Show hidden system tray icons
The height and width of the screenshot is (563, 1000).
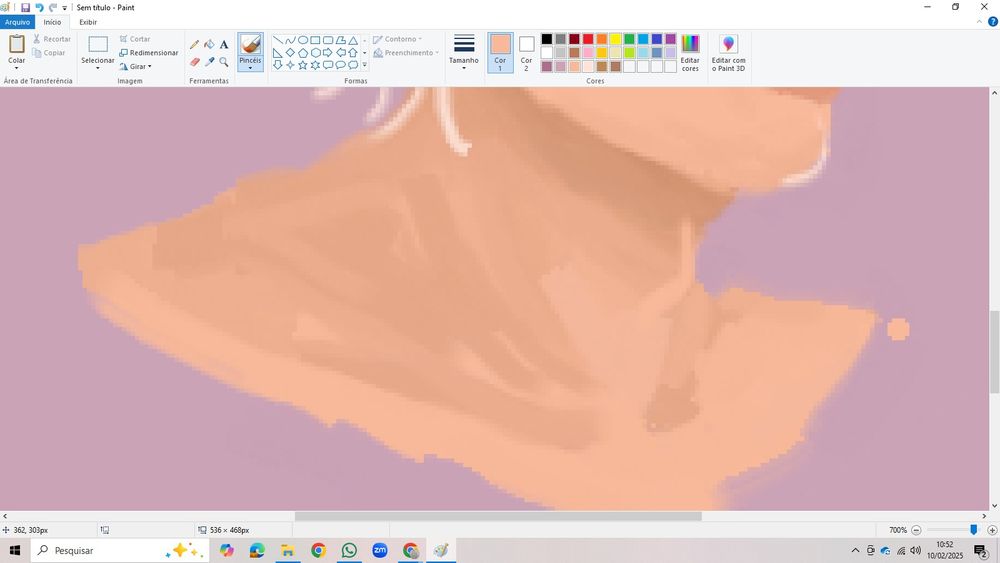(x=855, y=550)
